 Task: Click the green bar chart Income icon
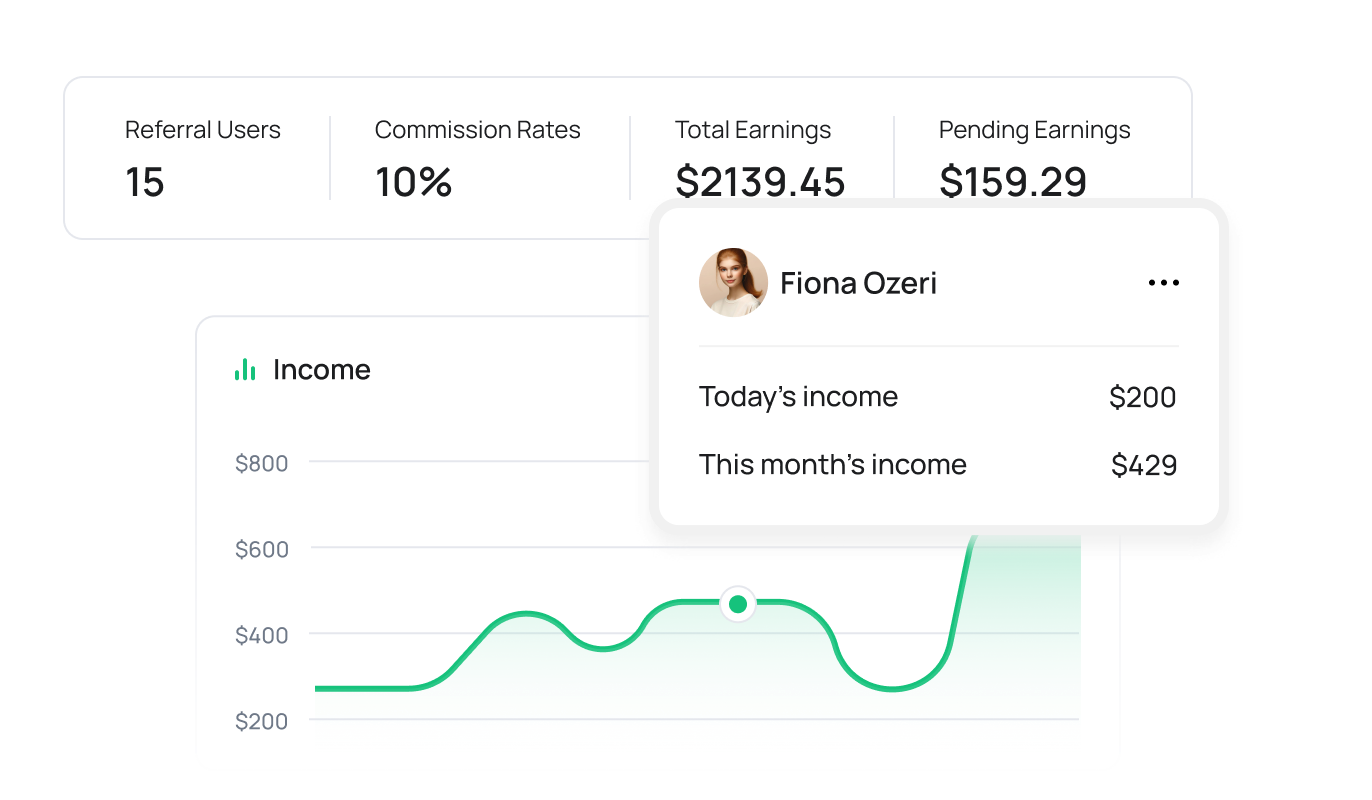click(x=245, y=370)
